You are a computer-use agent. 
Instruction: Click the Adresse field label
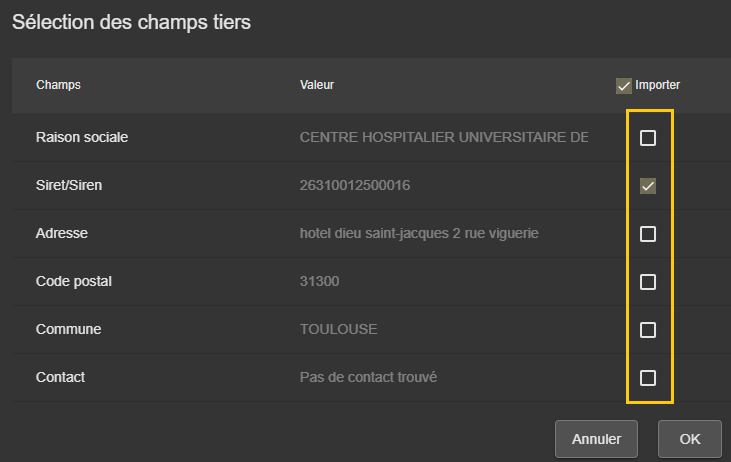[62, 233]
